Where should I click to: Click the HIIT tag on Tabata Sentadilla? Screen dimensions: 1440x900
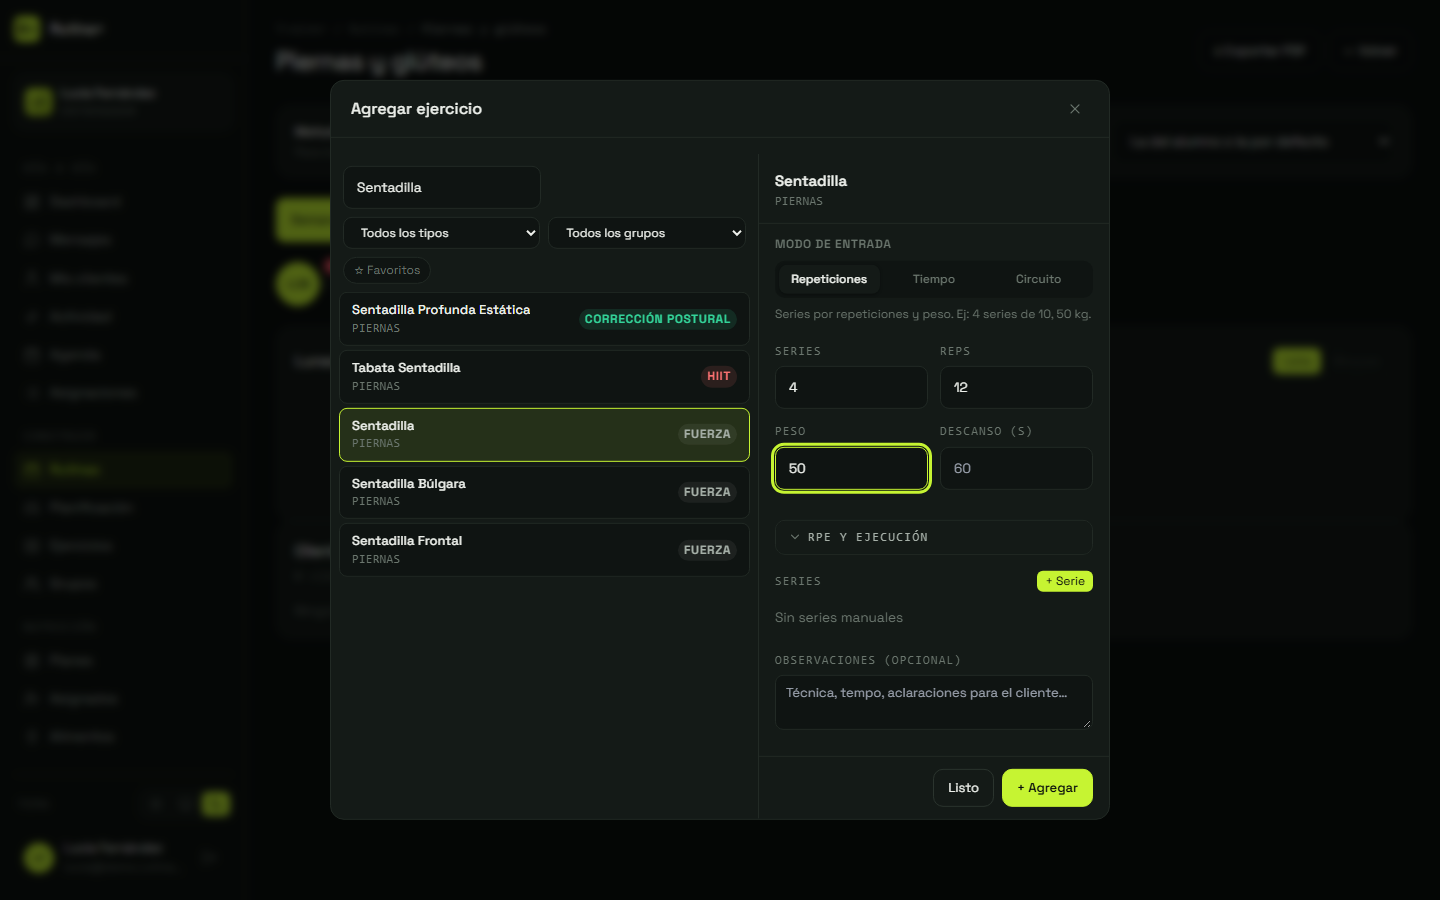tap(718, 376)
